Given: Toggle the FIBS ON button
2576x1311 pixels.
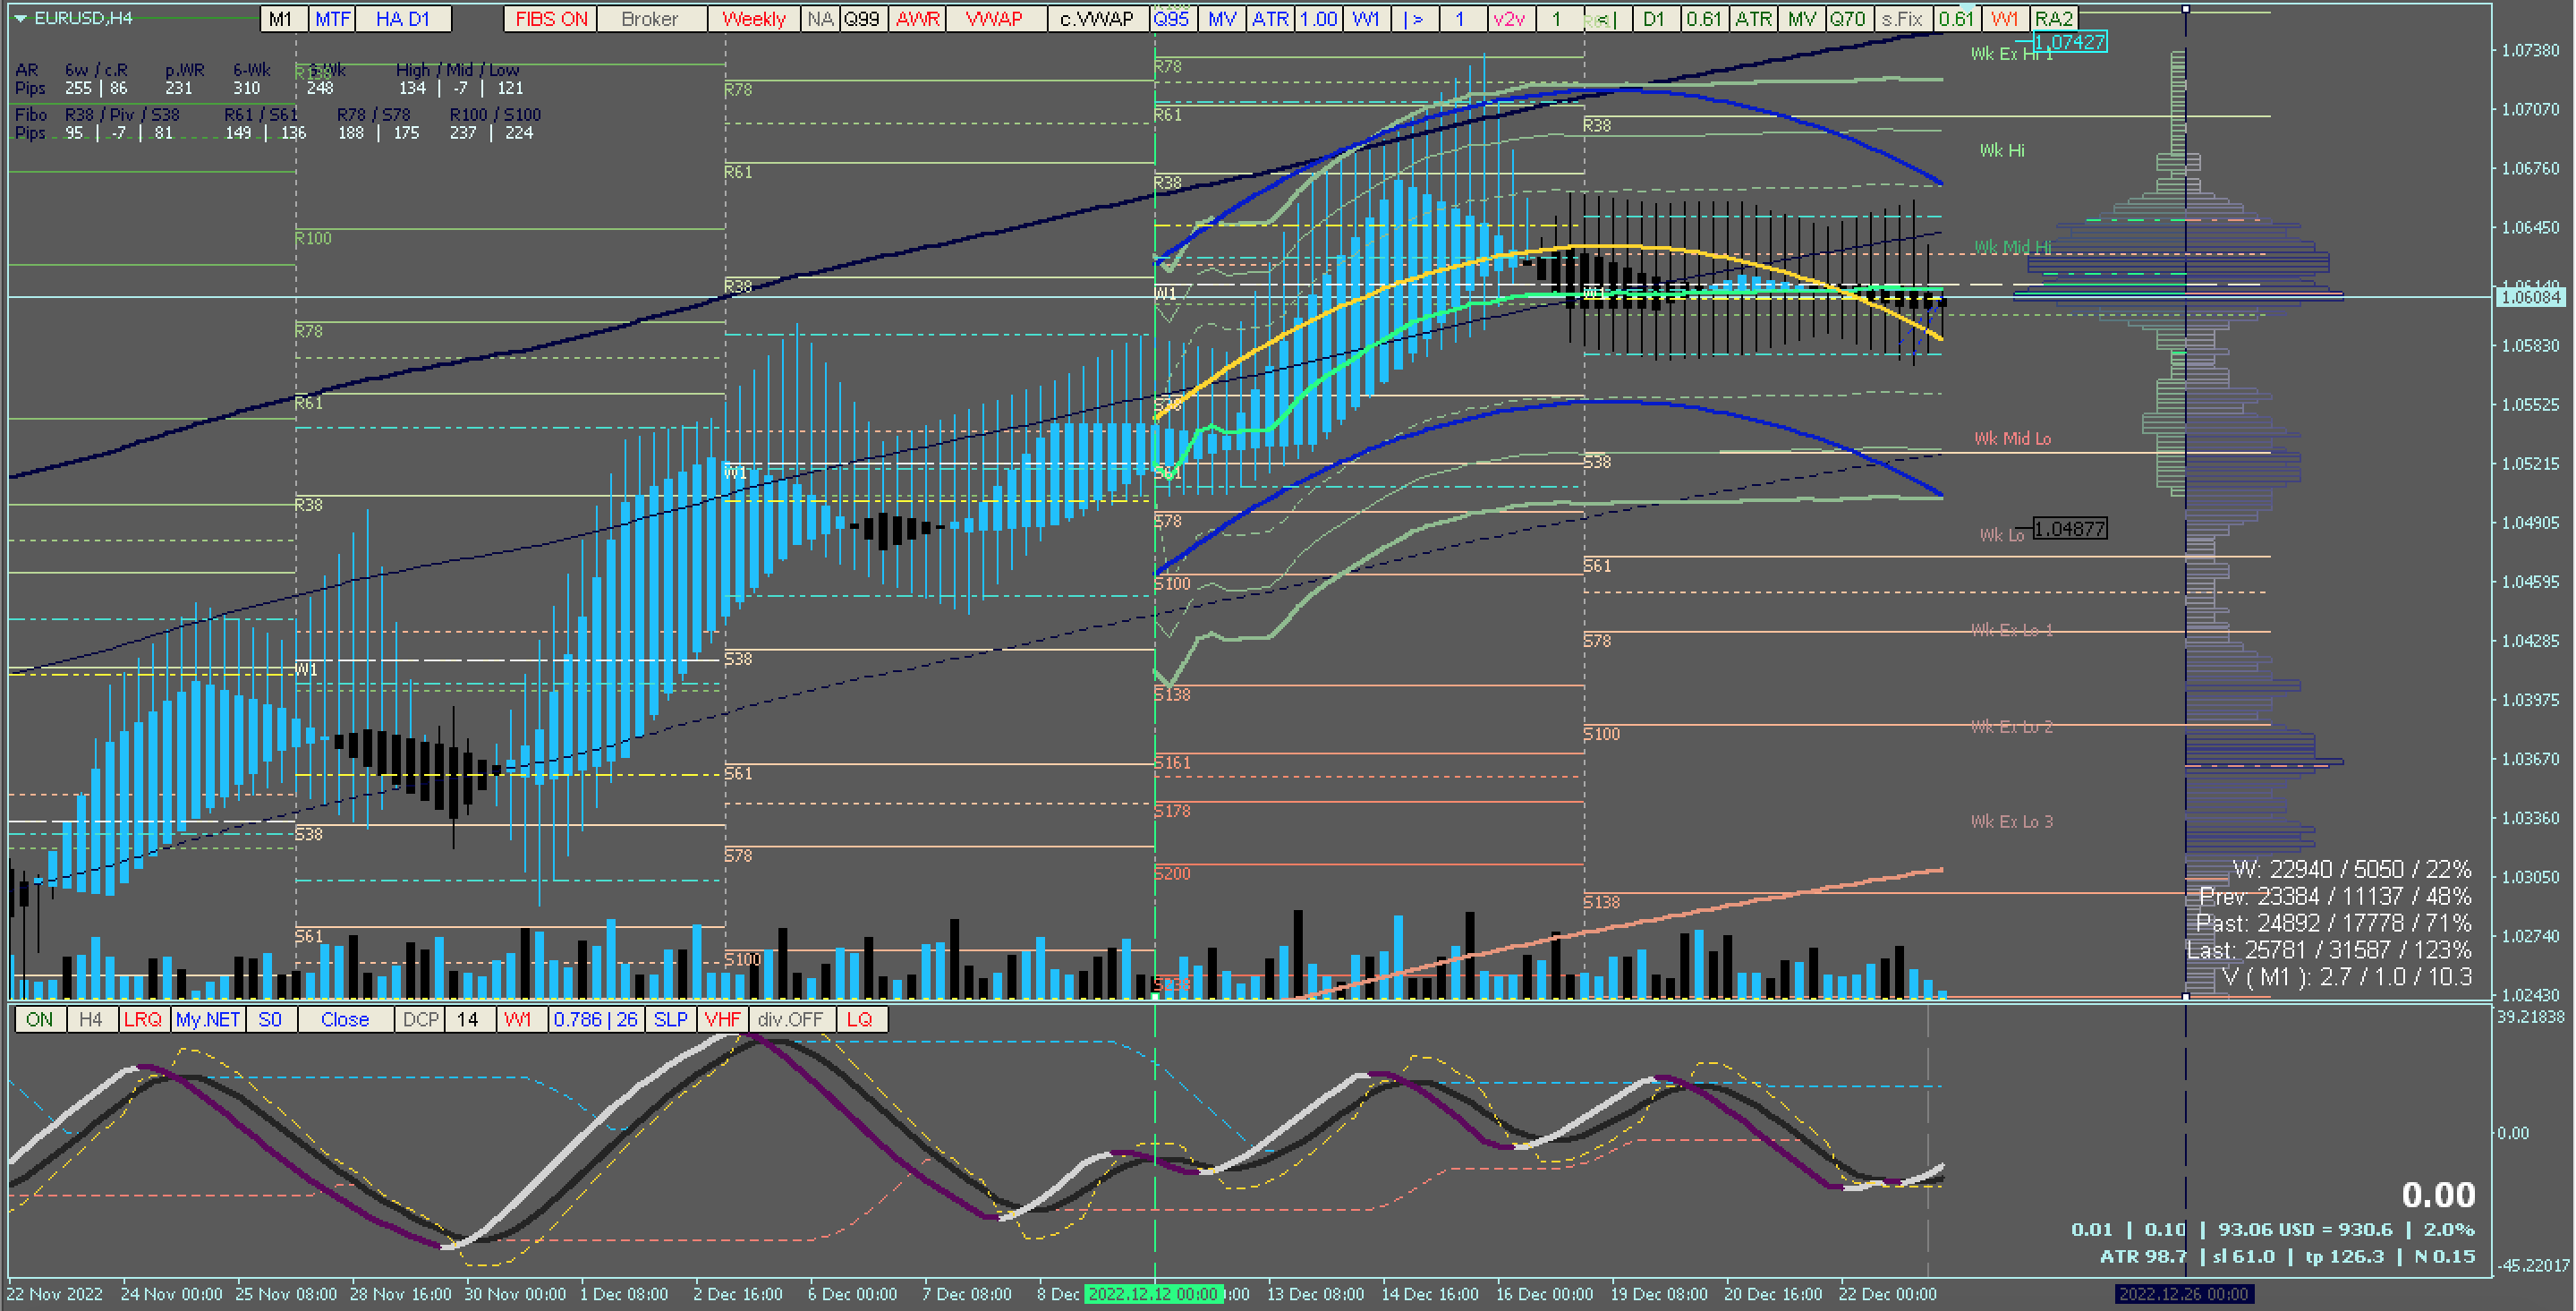Looking at the screenshot, I should coord(550,19).
